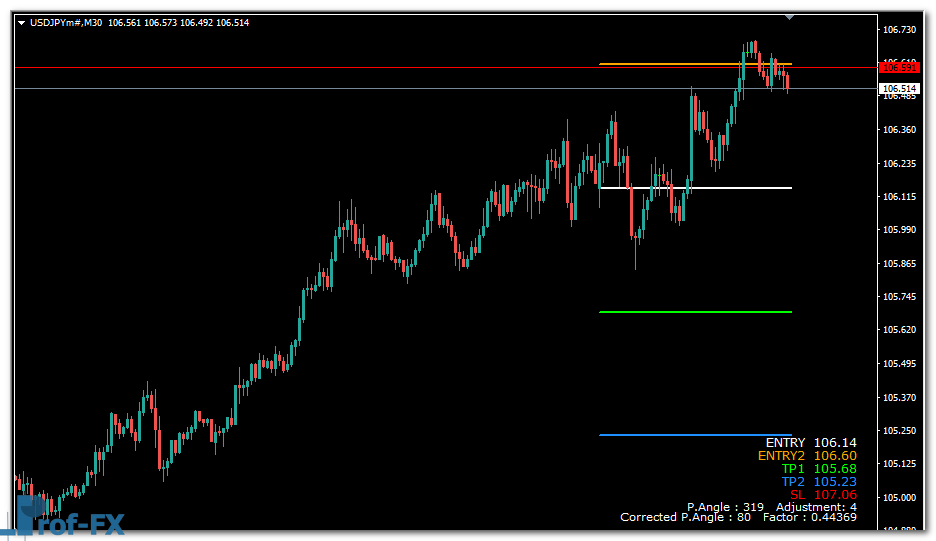Image resolution: width=936 pixels, height=541 pixels.
Task: Select the green TP1 horizontal line
Action: click(x=695, y=312)
